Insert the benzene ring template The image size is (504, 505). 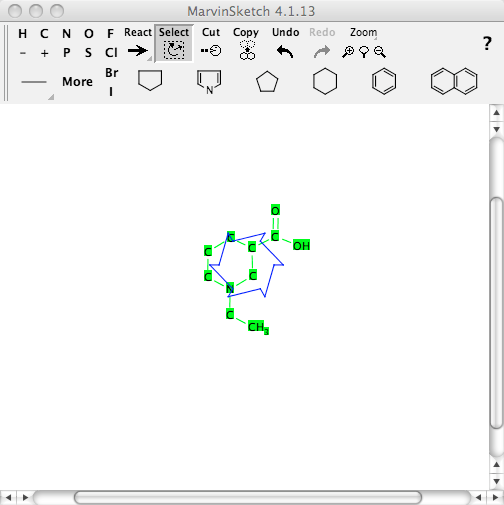384,81
